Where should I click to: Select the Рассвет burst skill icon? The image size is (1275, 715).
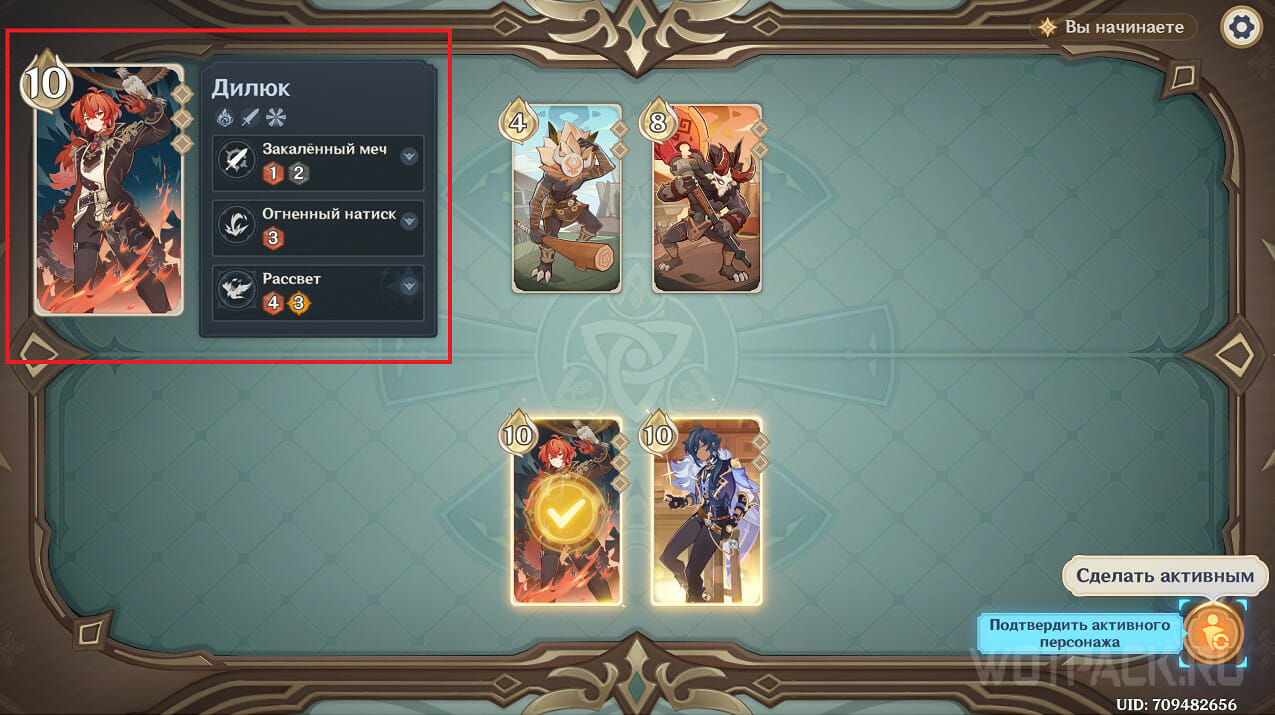pos(237,290)
